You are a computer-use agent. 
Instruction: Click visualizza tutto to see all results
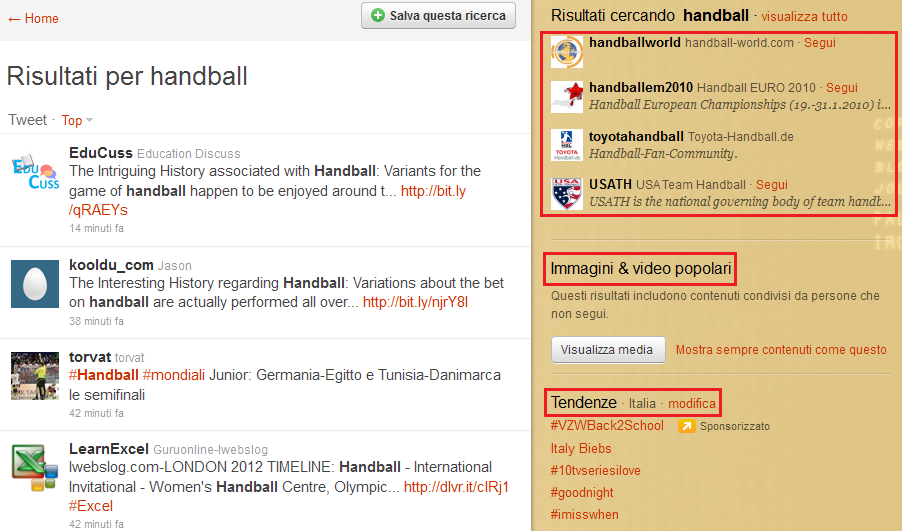coord(804,17)
